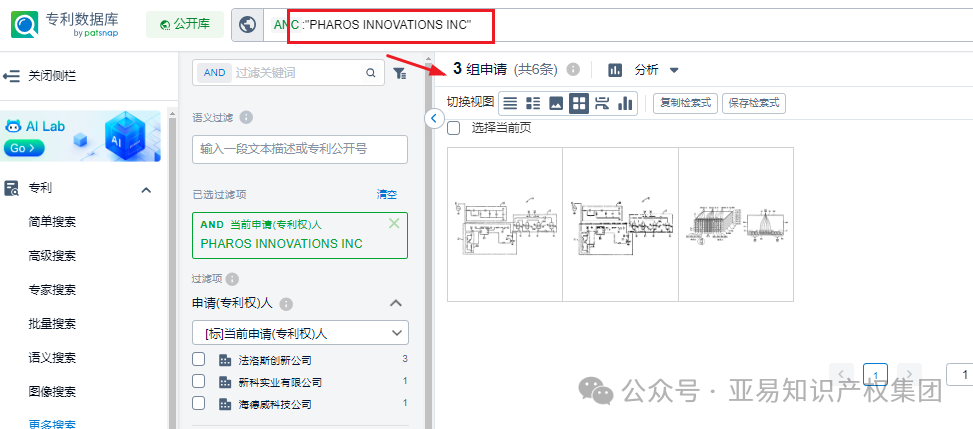This screenshot has height=429, width=973.
Task: Open the globe region selector icon
Action: click(248, 25)
